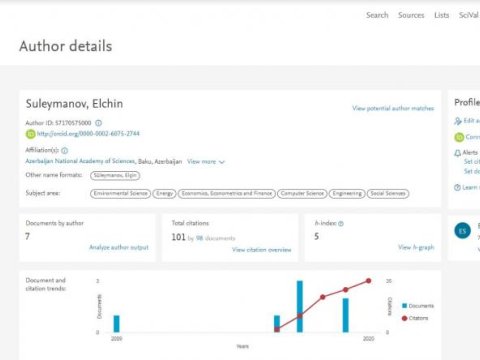Select the Engineering subject tag
The width and height of the screenshot is (480, 360).
click(x=347, y=194)
